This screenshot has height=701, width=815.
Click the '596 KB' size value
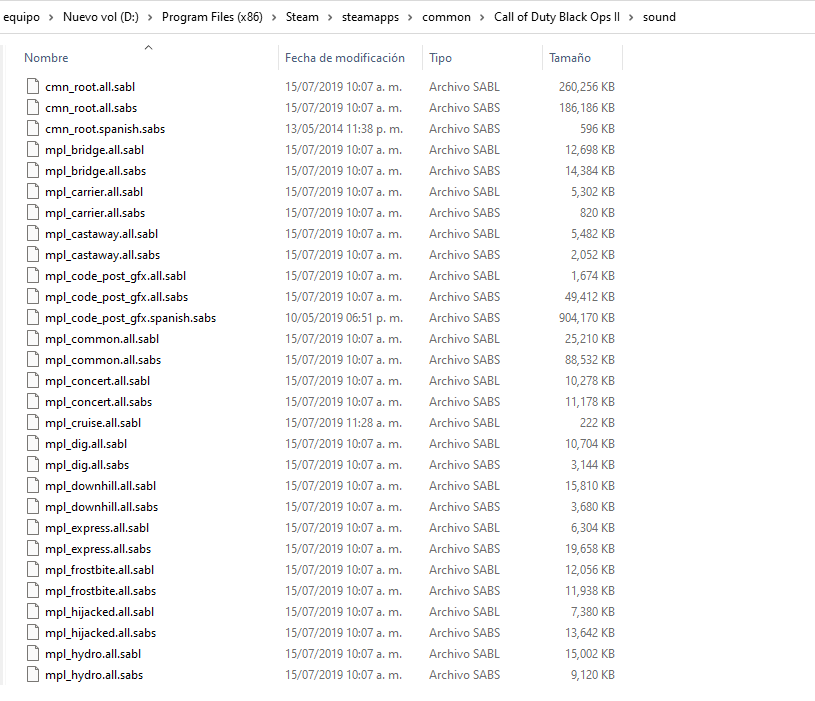[597, 128]
